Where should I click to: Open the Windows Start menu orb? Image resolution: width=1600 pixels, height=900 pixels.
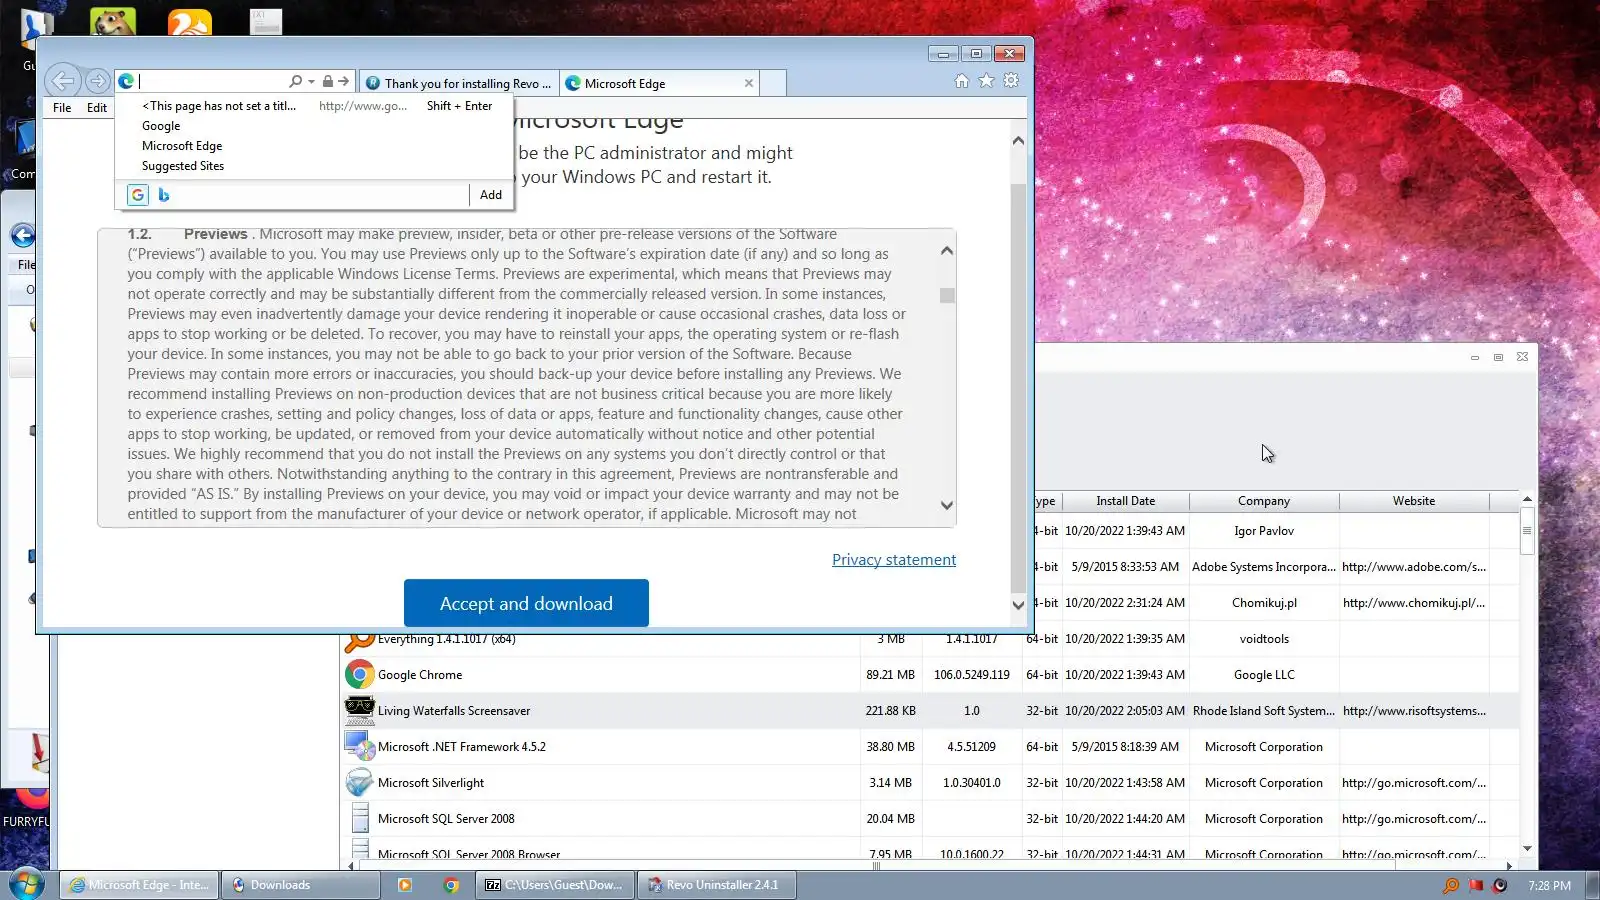pos(27,885)
